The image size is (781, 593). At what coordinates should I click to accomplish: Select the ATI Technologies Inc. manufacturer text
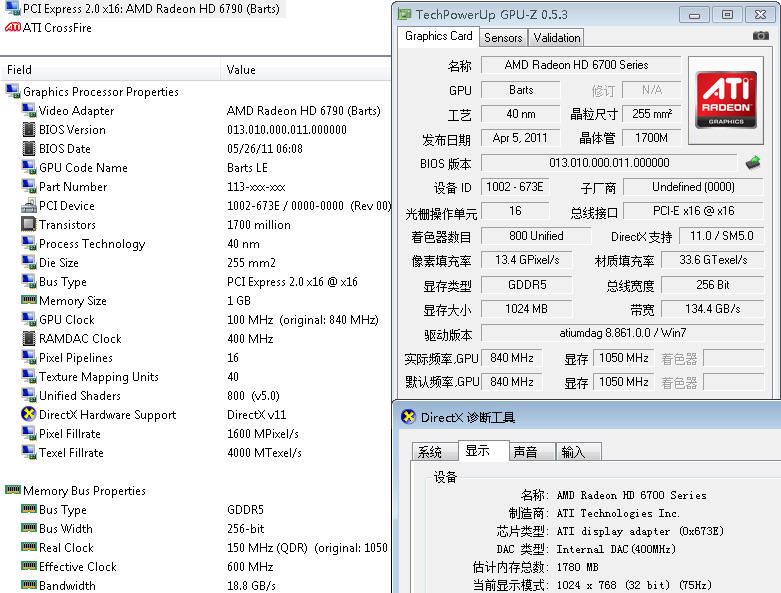tap(618, 513)
